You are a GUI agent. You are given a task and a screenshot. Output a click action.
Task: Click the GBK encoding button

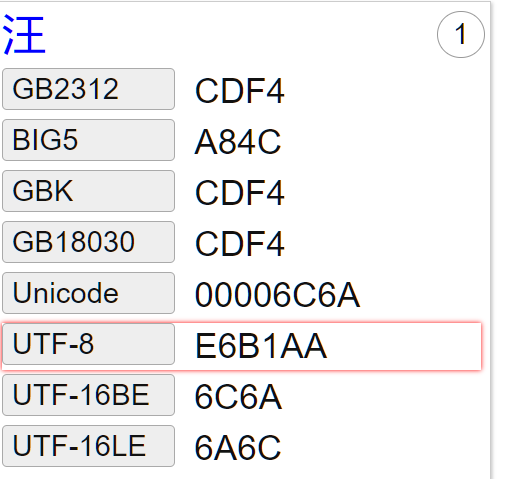click(88, 191)
